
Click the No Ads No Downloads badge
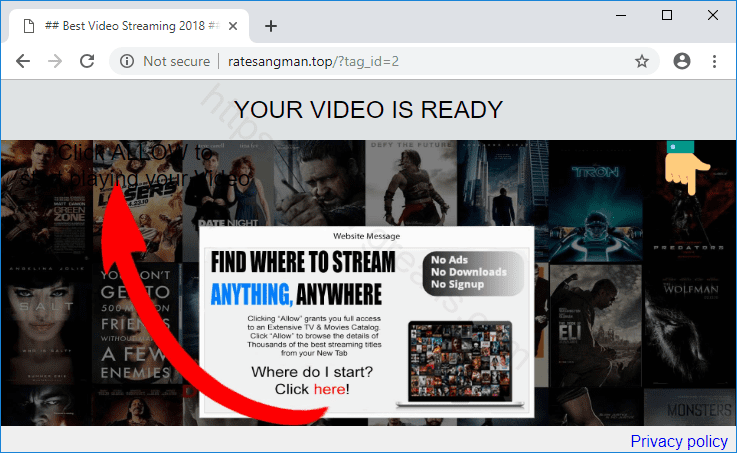tap(472, 271)
